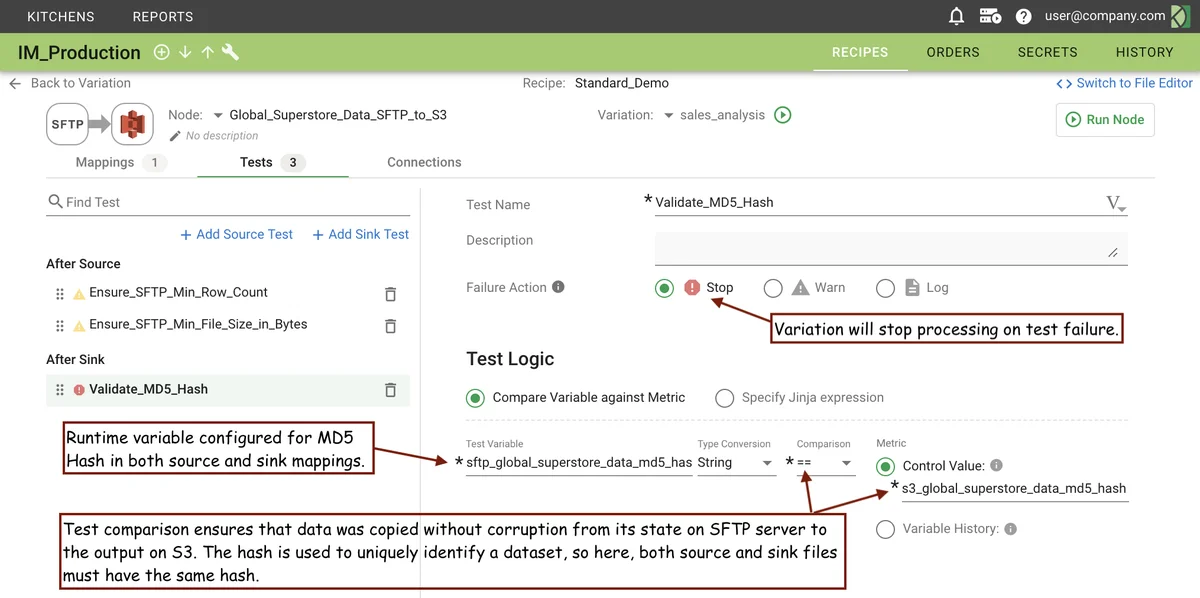Choose Specify Jinja expression option
This screenshot has width=1200, height=598.
[x=725, y=398]
